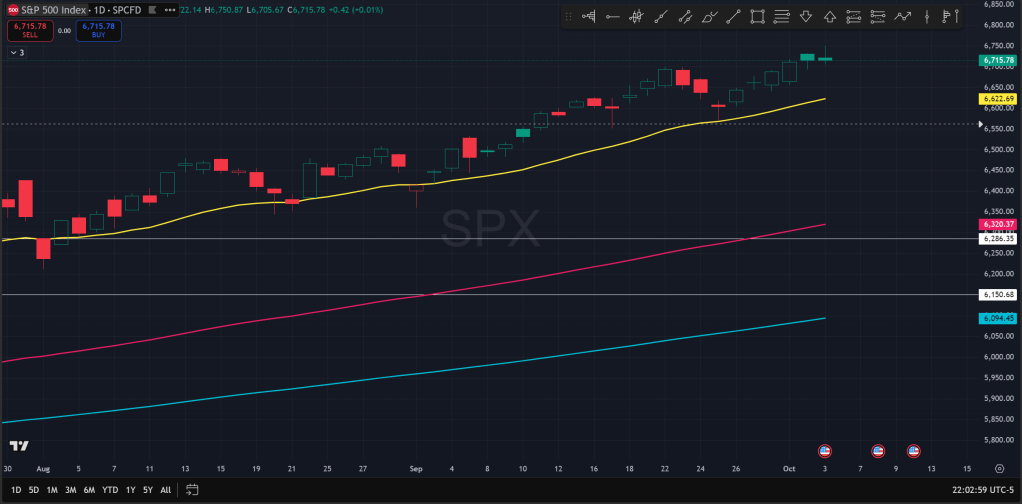1022x504 pixels.
Task: Click the yellow 6,622.69 moving average label
Action: [x=998, y=99]
